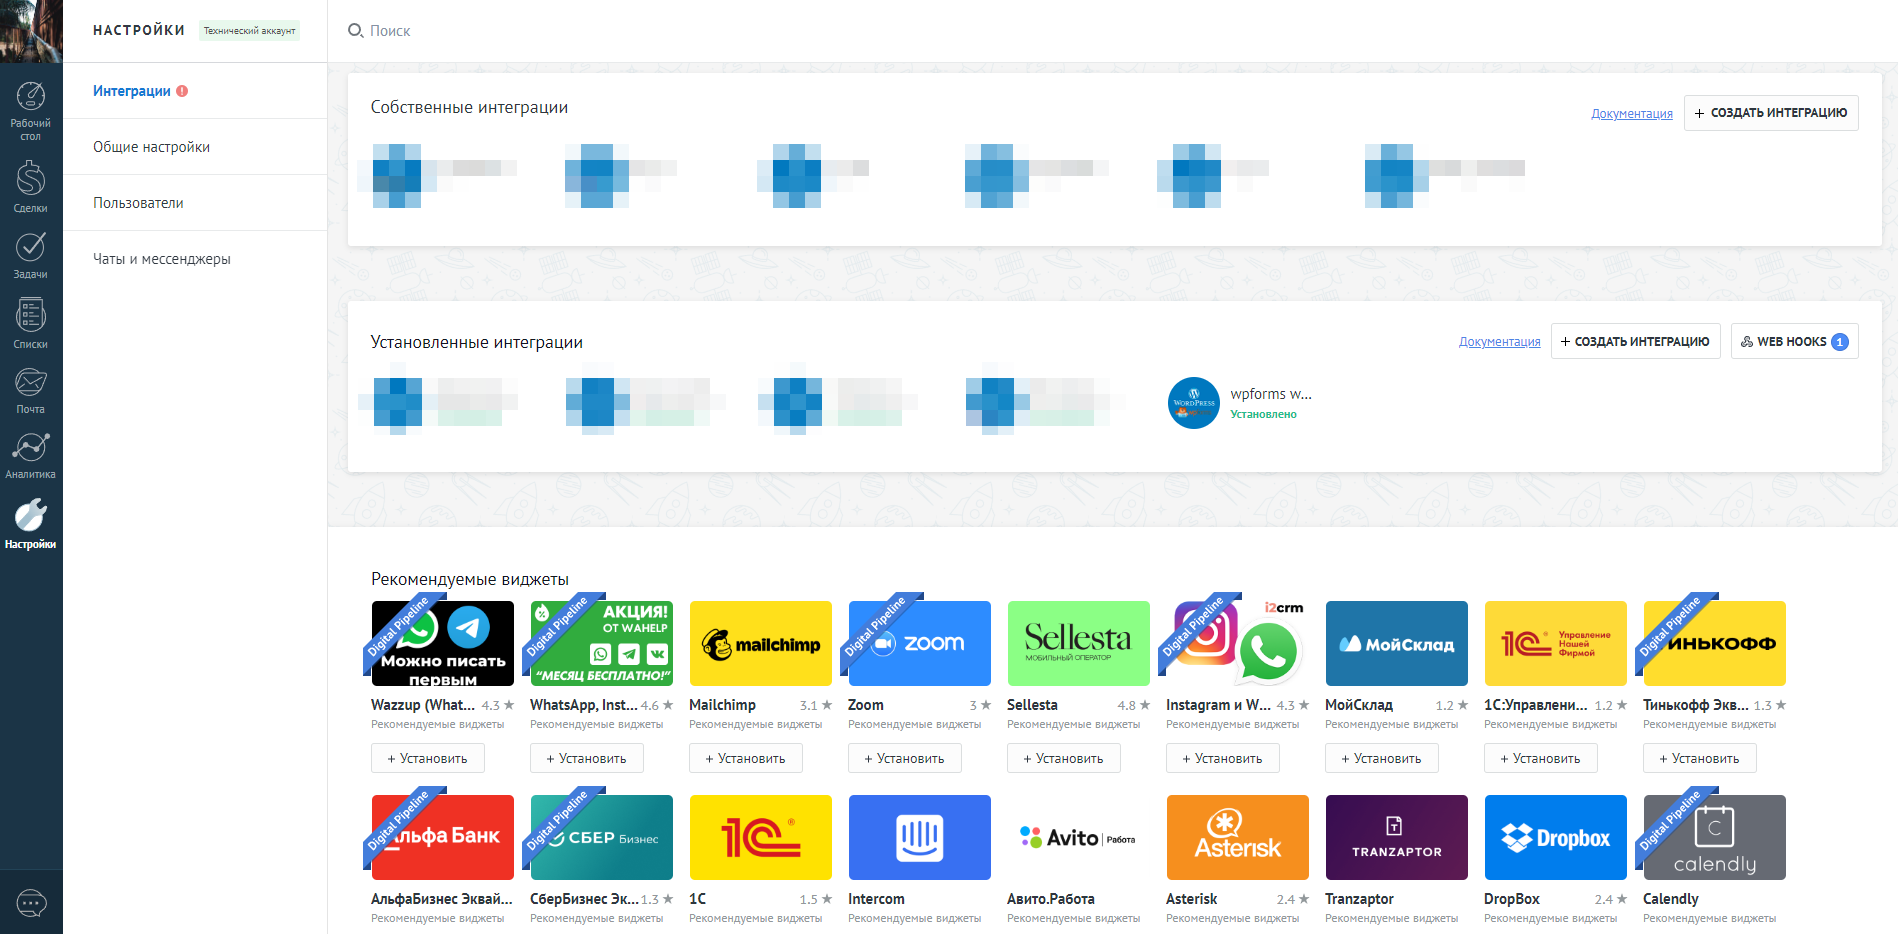Click the wpforms WordPress integration icon
The image size is (1898, 934).
(x=1194, y=403)
